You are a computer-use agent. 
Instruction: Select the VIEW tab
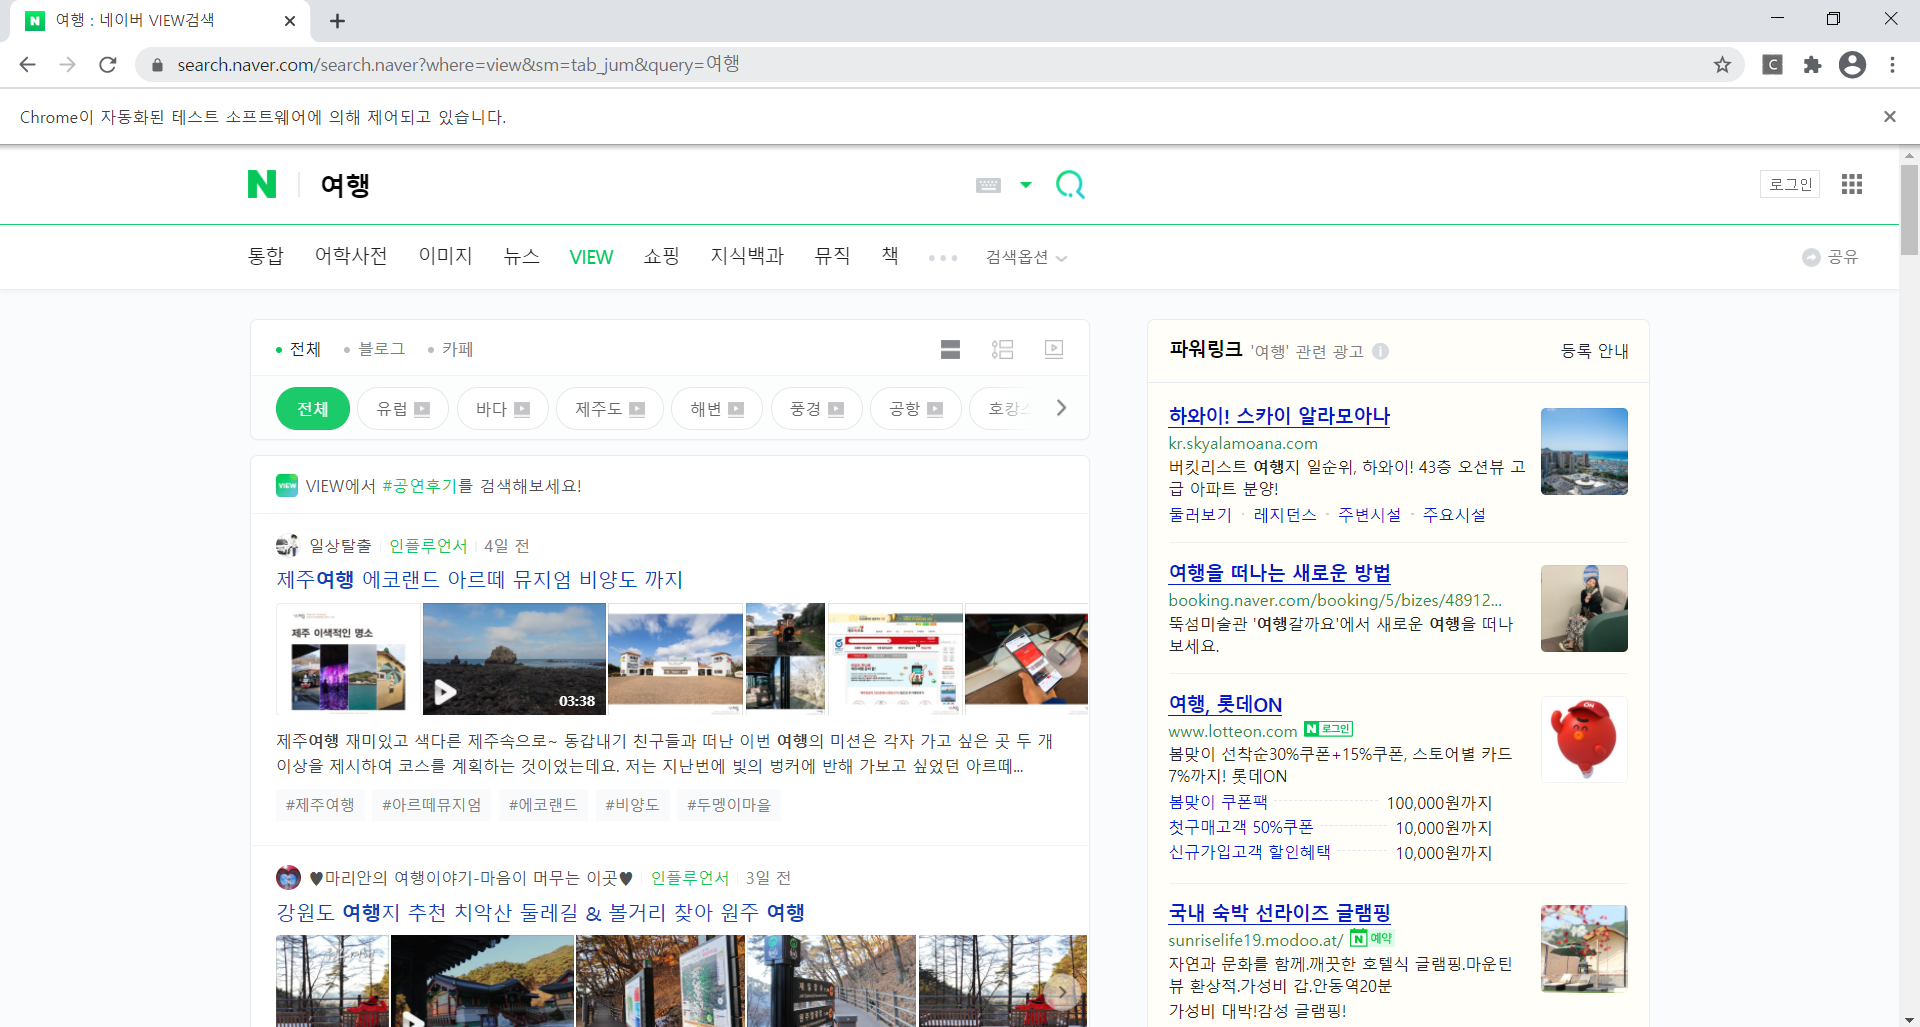[591, 257]
